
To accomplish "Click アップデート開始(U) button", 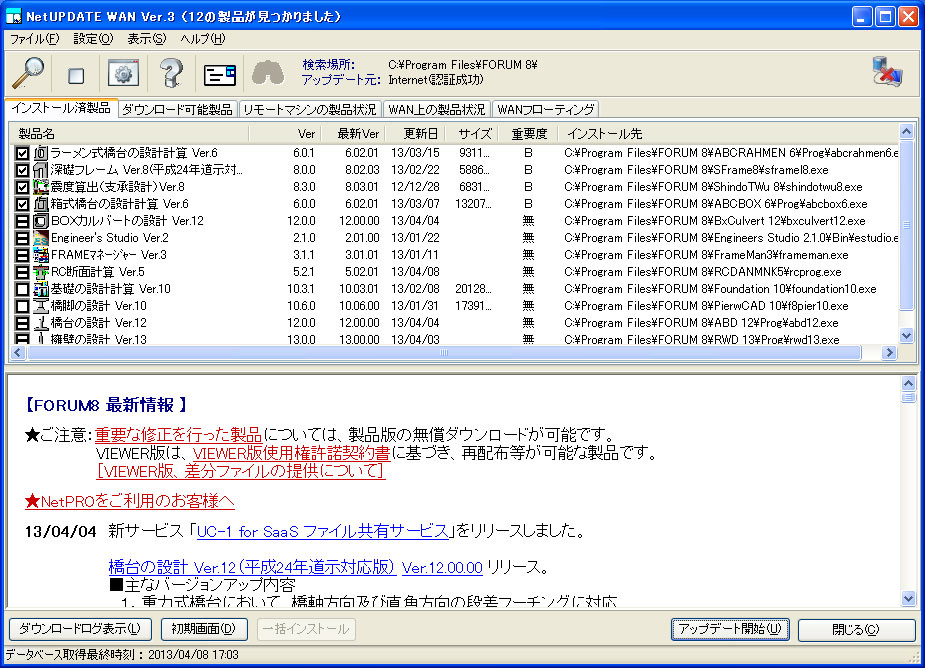I will 730,629.
